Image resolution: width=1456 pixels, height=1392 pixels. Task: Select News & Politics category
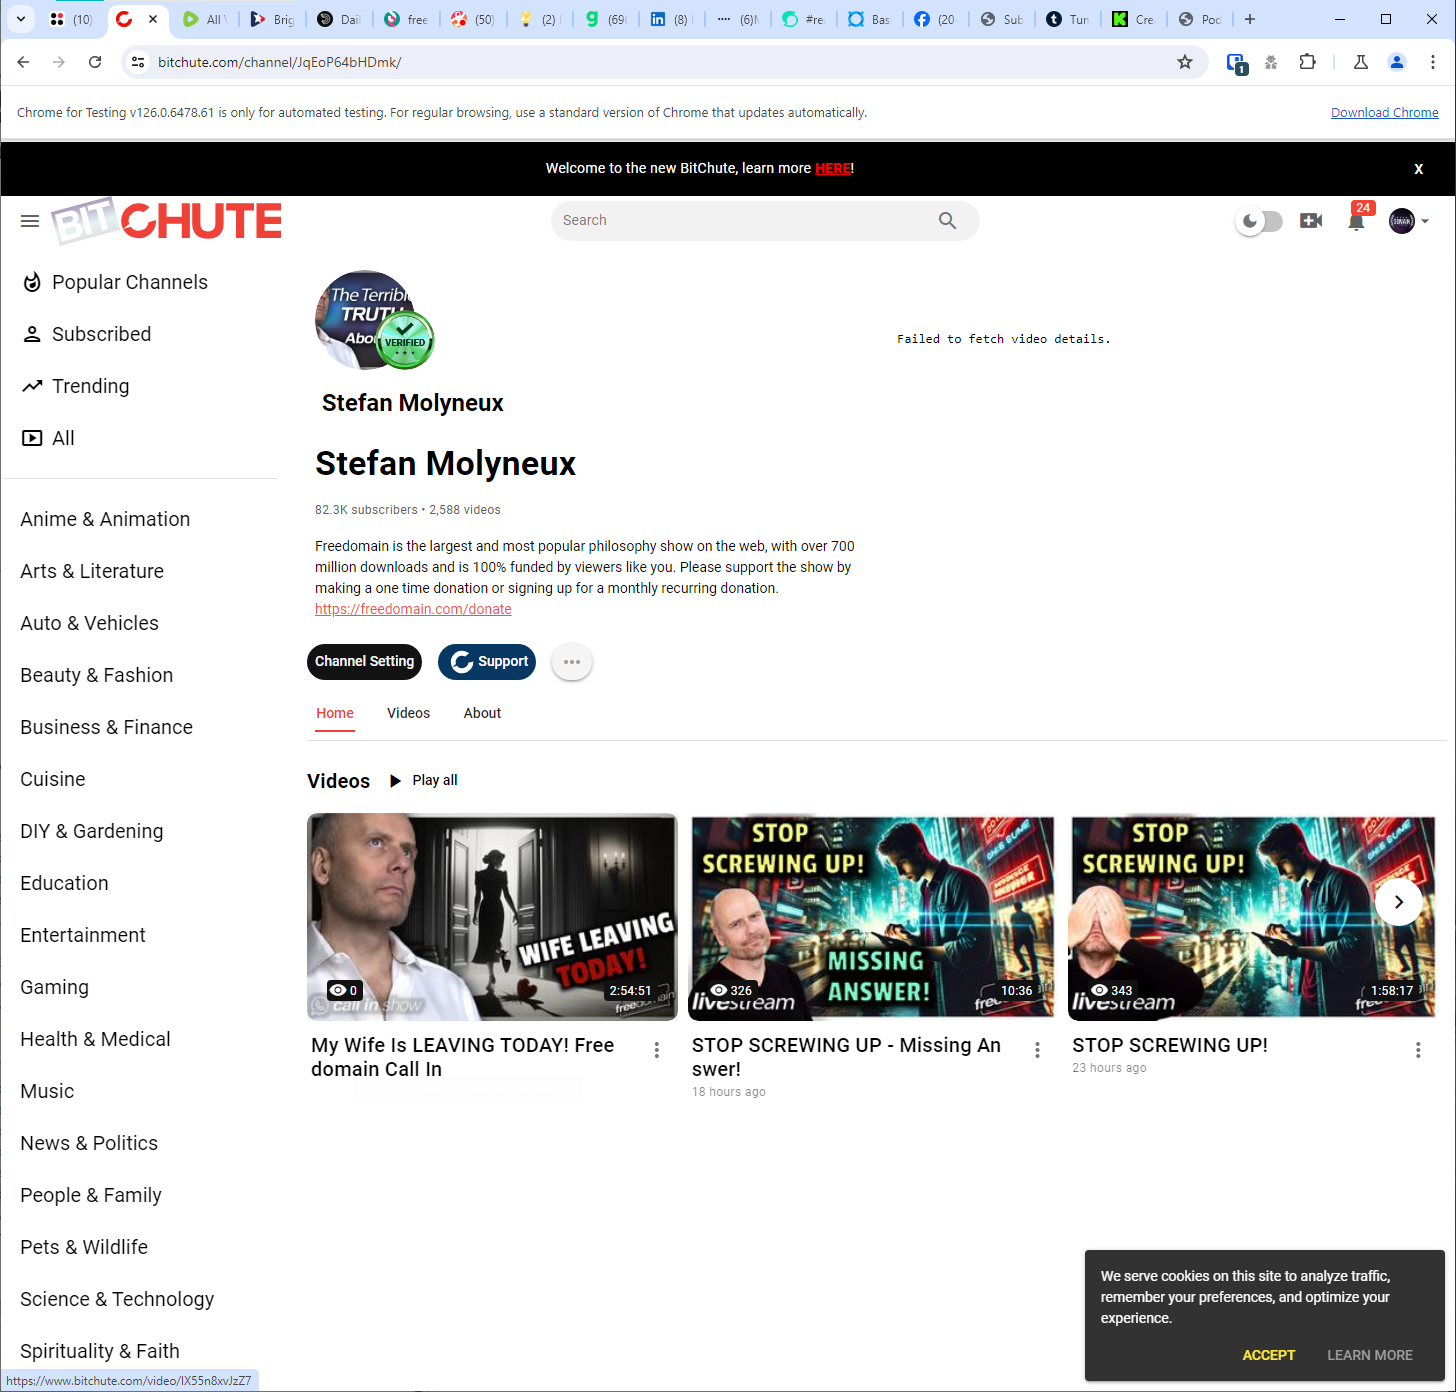[x=89, y=1144]
